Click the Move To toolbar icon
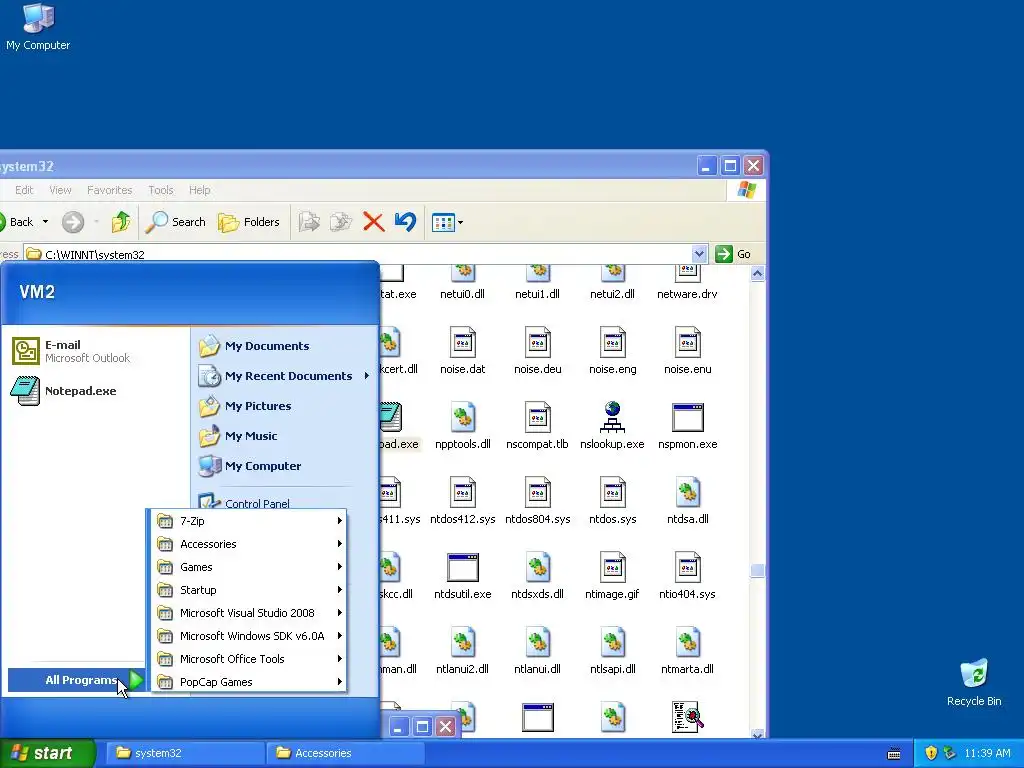1024x768 pixels. pos(309,222)
